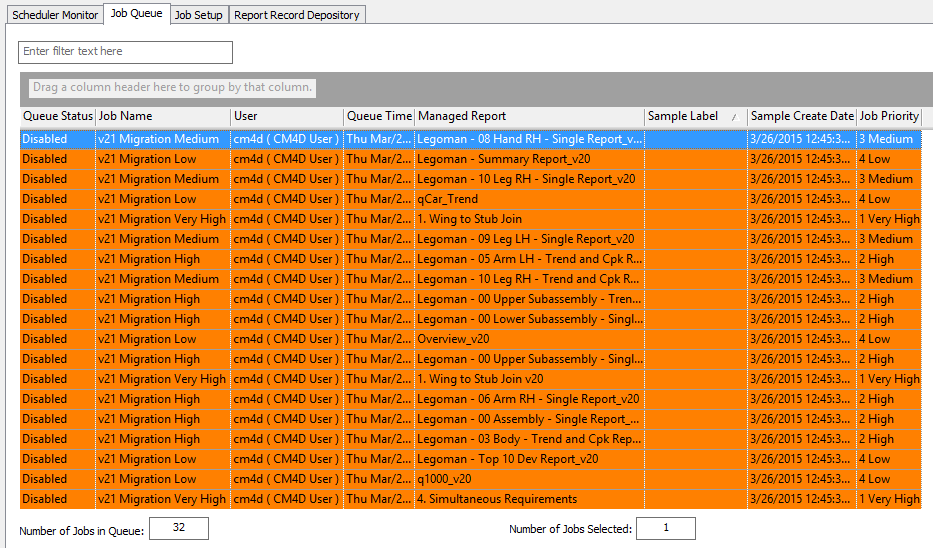Image resolution: width=933 pixels, height=548 pixels.
Task: Click the Job Priority column header
Action: pyautogui.click(x=888, y=116)
